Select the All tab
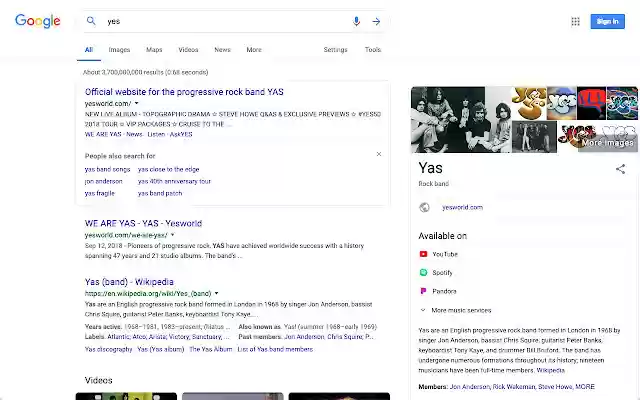Viewport: 640px width, 400px height. click(x=89, y=50)
